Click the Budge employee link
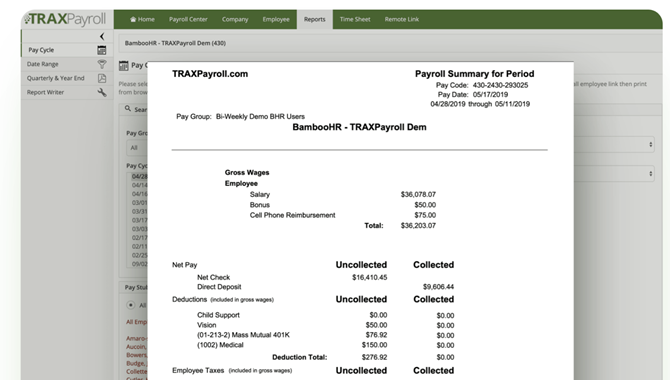670x380 pixels. (137, 363)
